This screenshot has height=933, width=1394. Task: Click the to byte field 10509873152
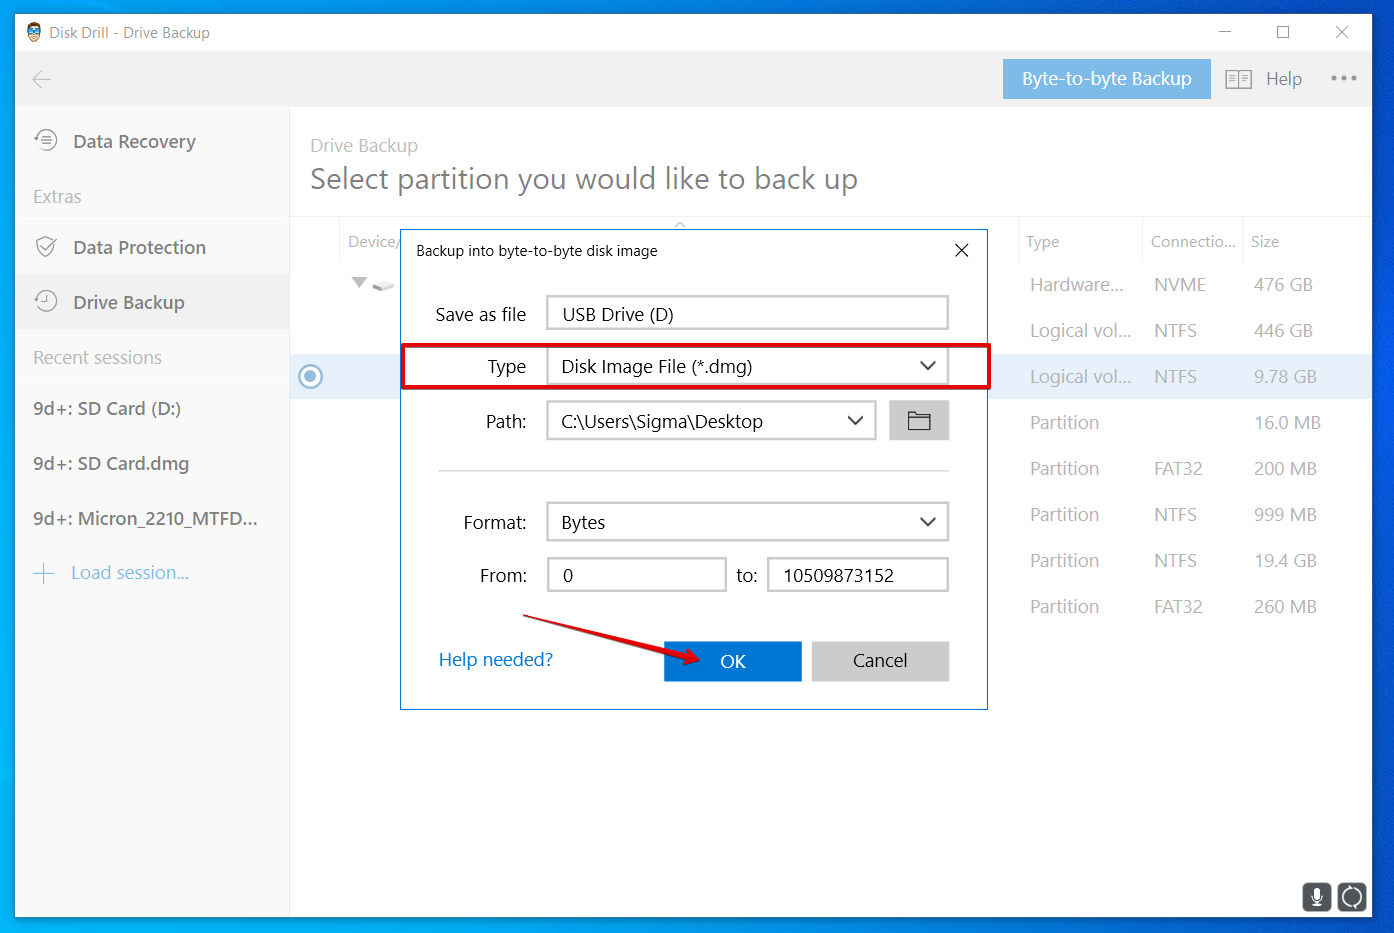pyautogui.click(x=857, y=575)
